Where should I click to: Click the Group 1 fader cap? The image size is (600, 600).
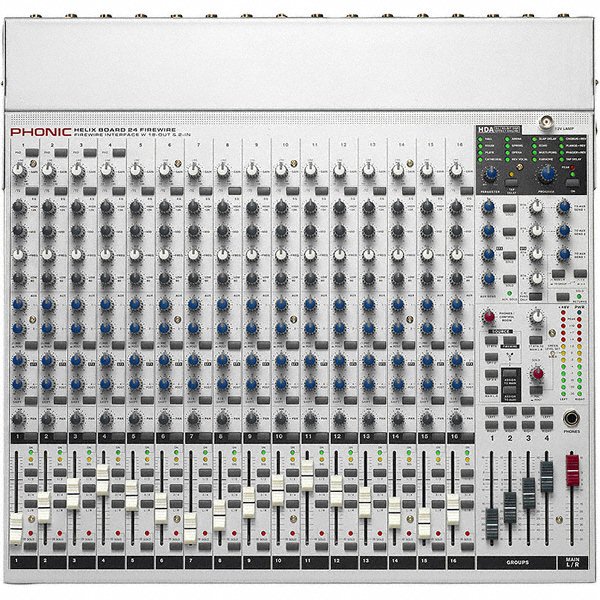tap(492, 521)
